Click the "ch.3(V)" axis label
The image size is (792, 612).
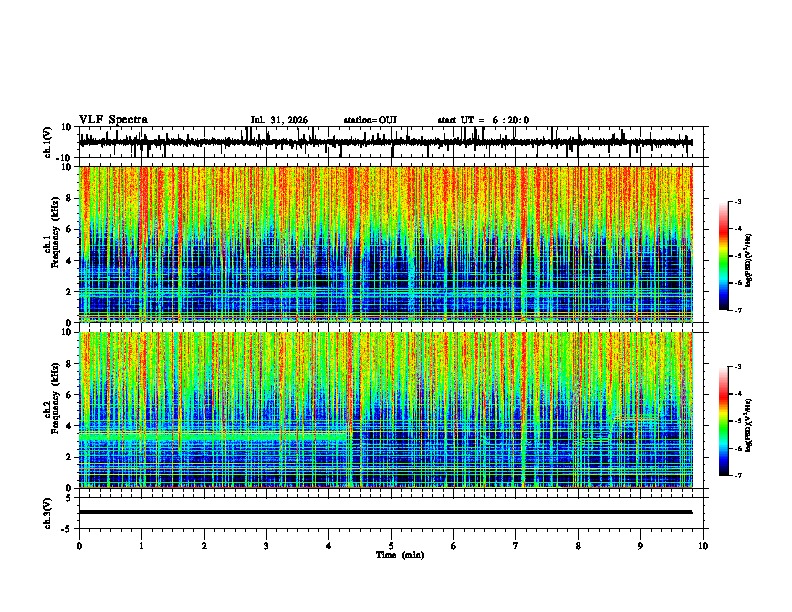tap(48, 513)
